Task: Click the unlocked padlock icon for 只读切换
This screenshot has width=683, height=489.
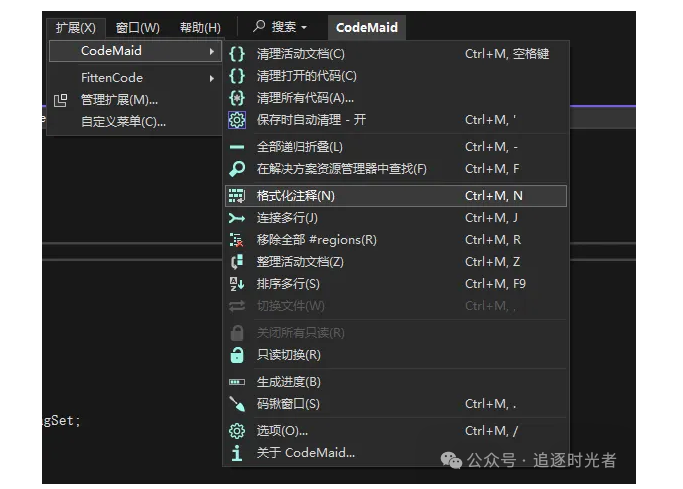Action: (x=237, y=355)
